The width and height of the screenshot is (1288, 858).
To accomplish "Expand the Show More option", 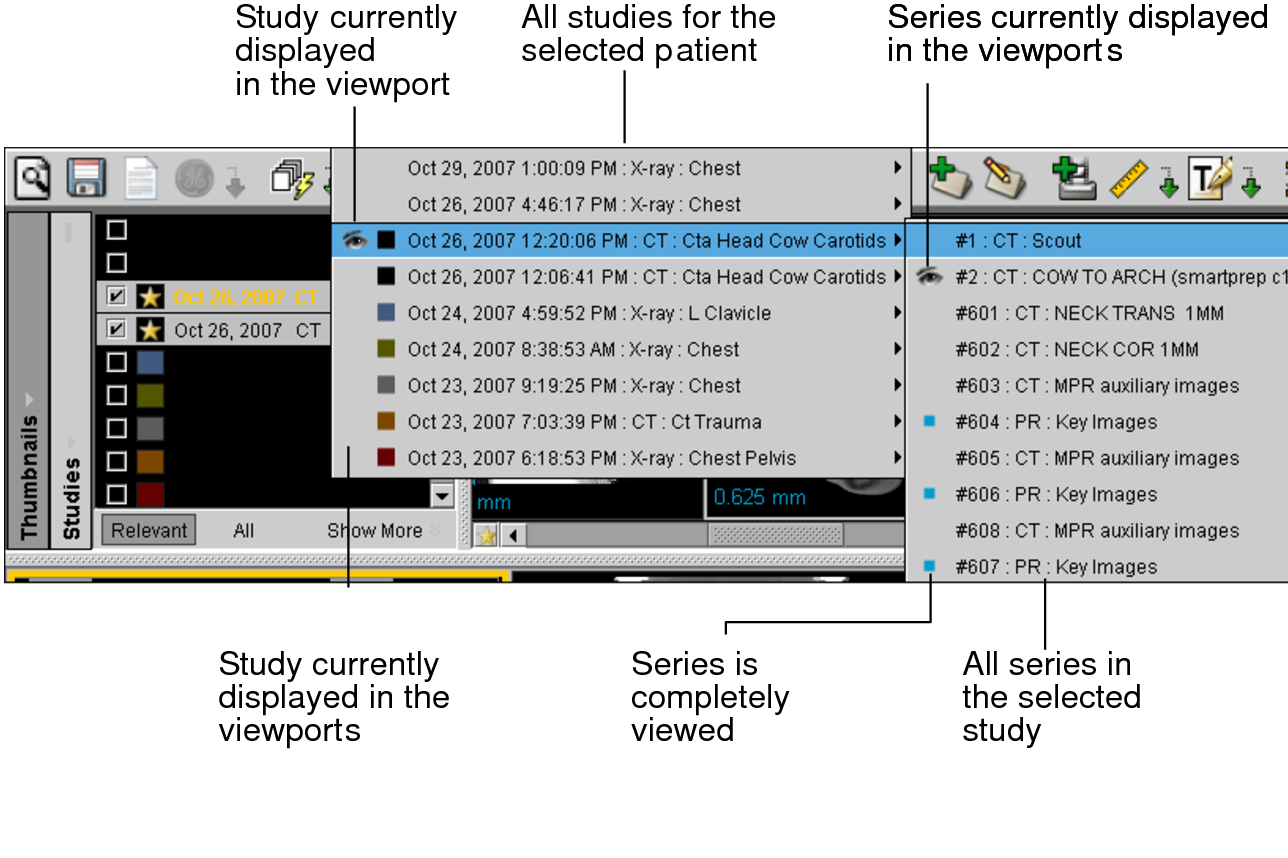I will (382, 531).
